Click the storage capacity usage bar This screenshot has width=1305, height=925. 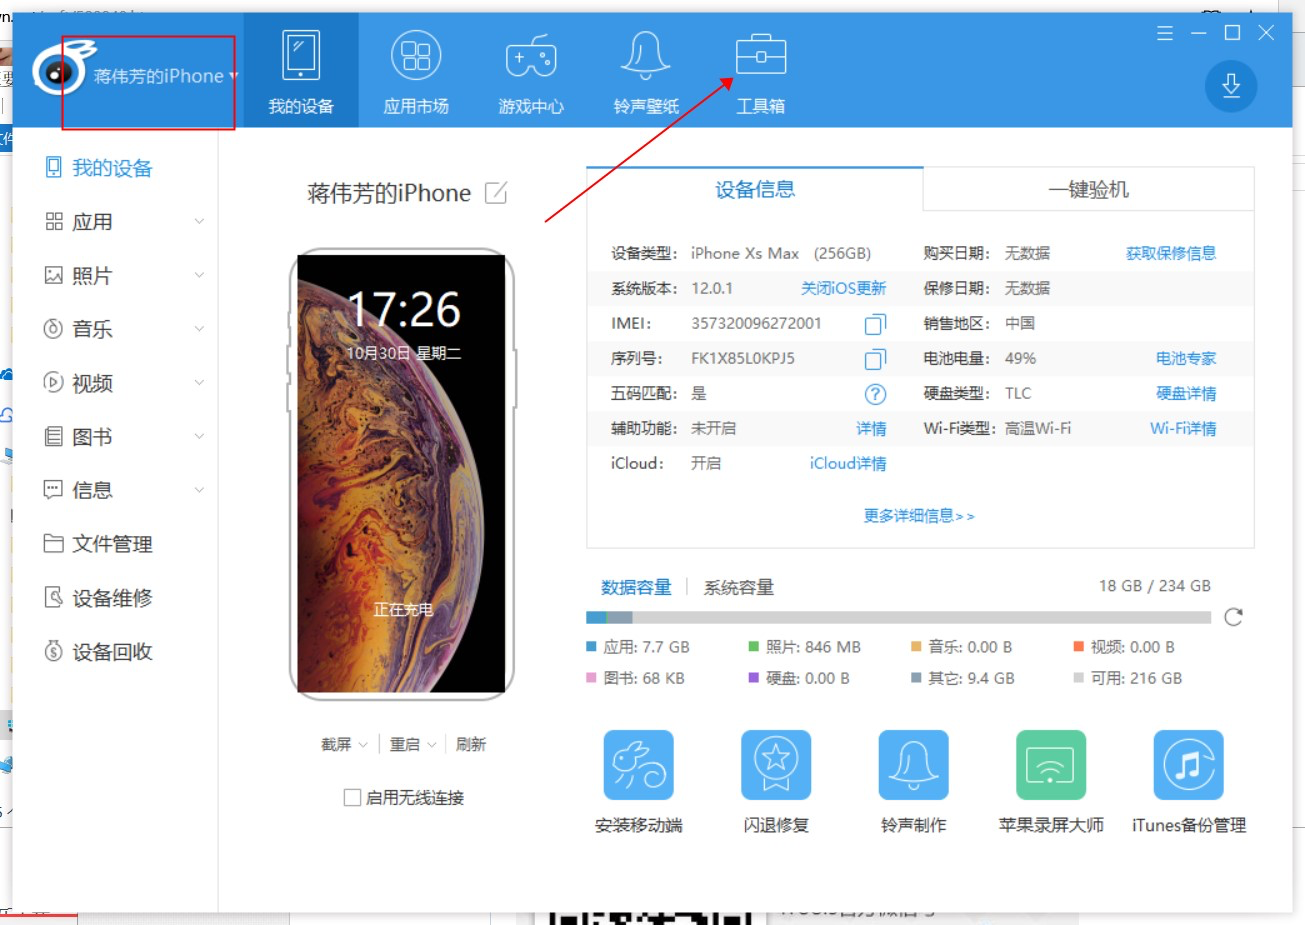pyautogui.click(x=898, y=617)
